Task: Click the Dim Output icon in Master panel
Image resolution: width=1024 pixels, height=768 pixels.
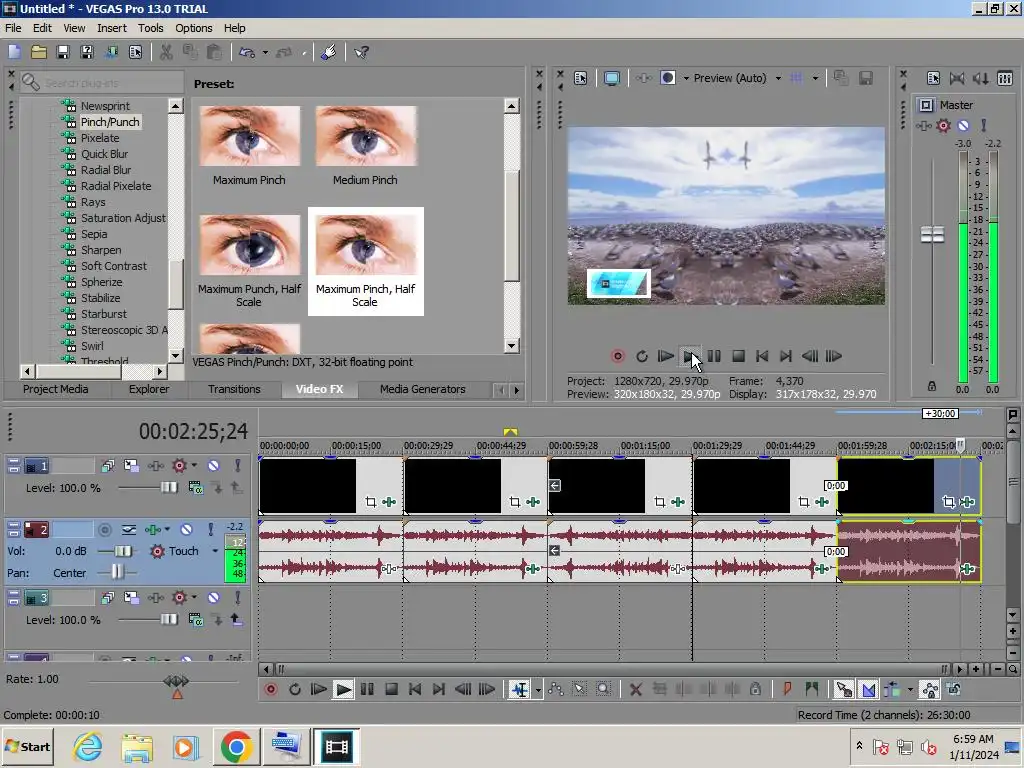Action: (x=980, y=78)
